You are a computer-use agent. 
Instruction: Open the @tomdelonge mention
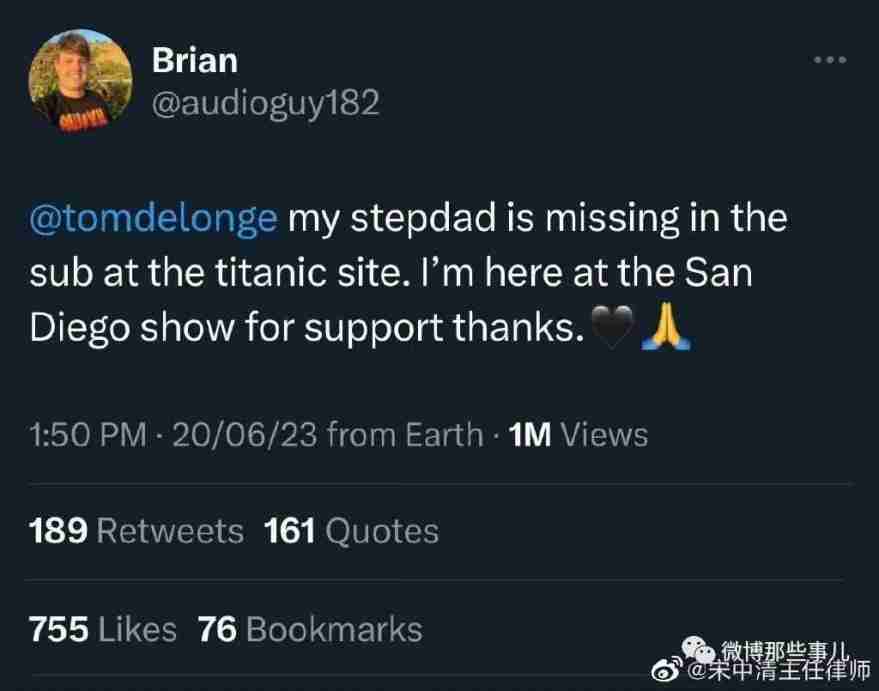click(154, 219)
